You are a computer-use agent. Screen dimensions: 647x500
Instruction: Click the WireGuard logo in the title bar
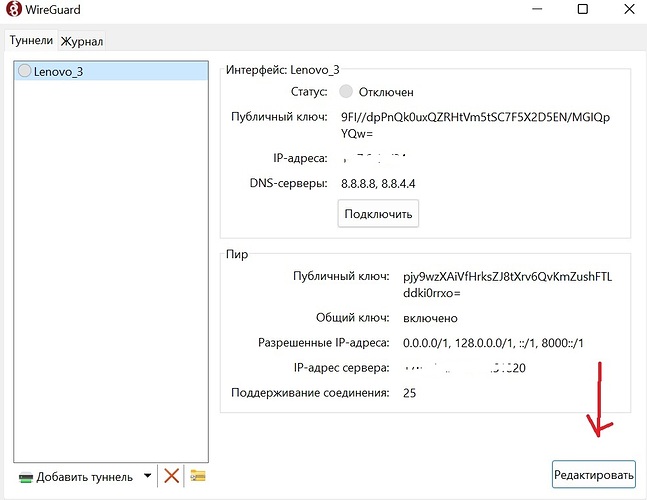14,9
